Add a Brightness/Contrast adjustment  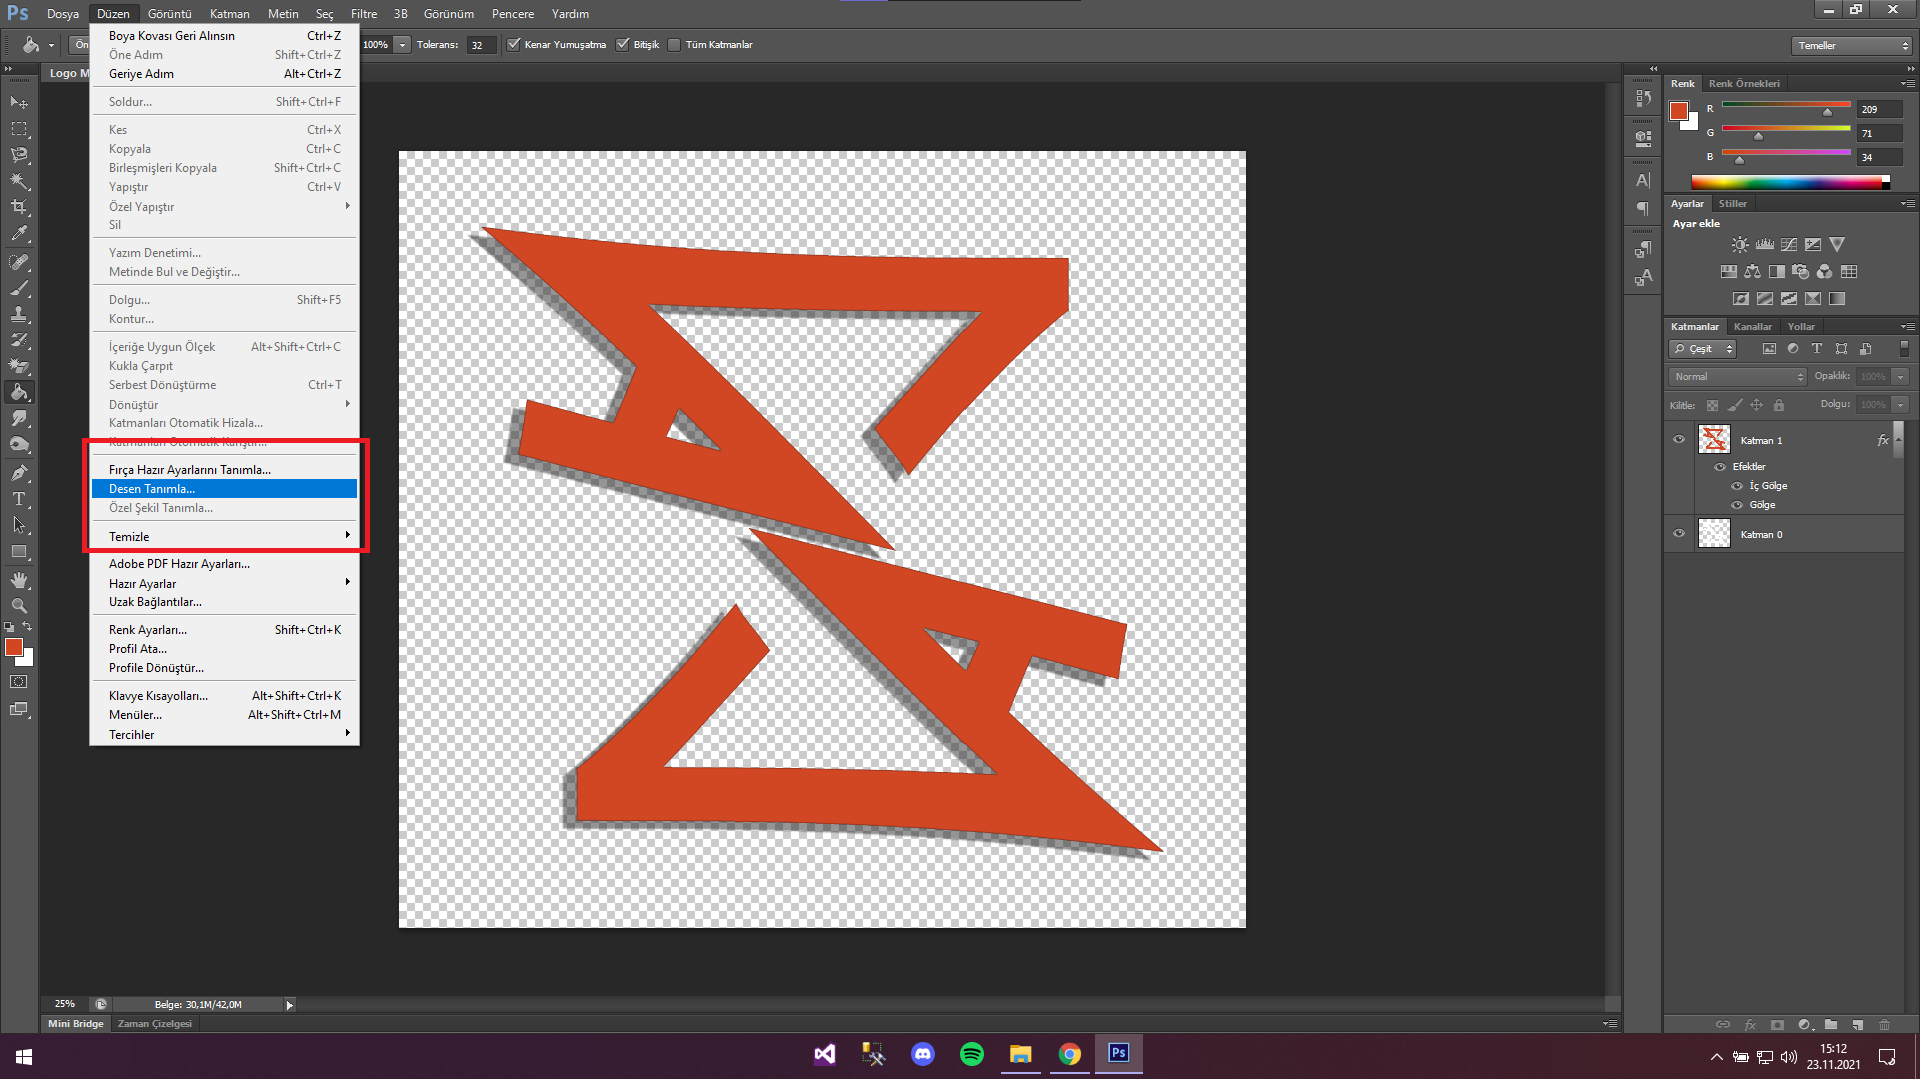[x=1740, y=245]
